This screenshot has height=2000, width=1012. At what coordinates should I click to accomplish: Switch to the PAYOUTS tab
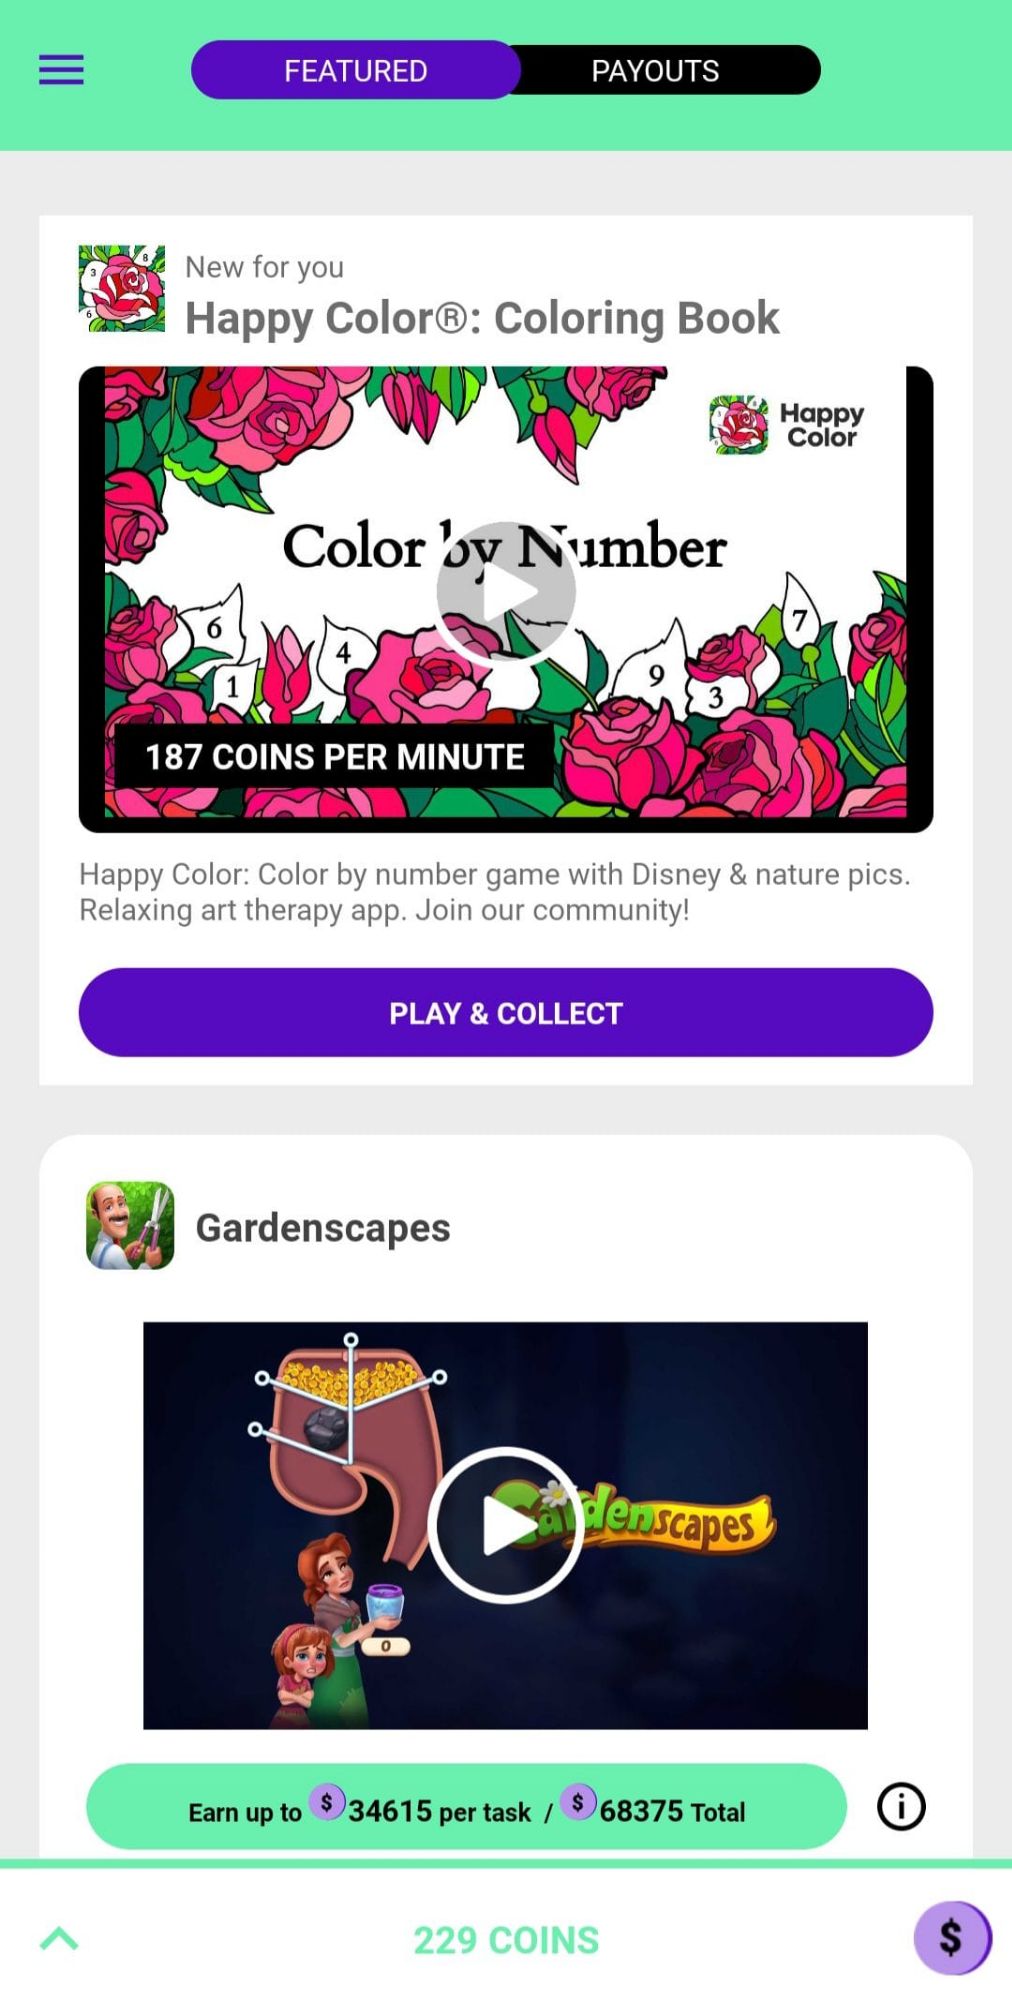(x=656, y=70)
